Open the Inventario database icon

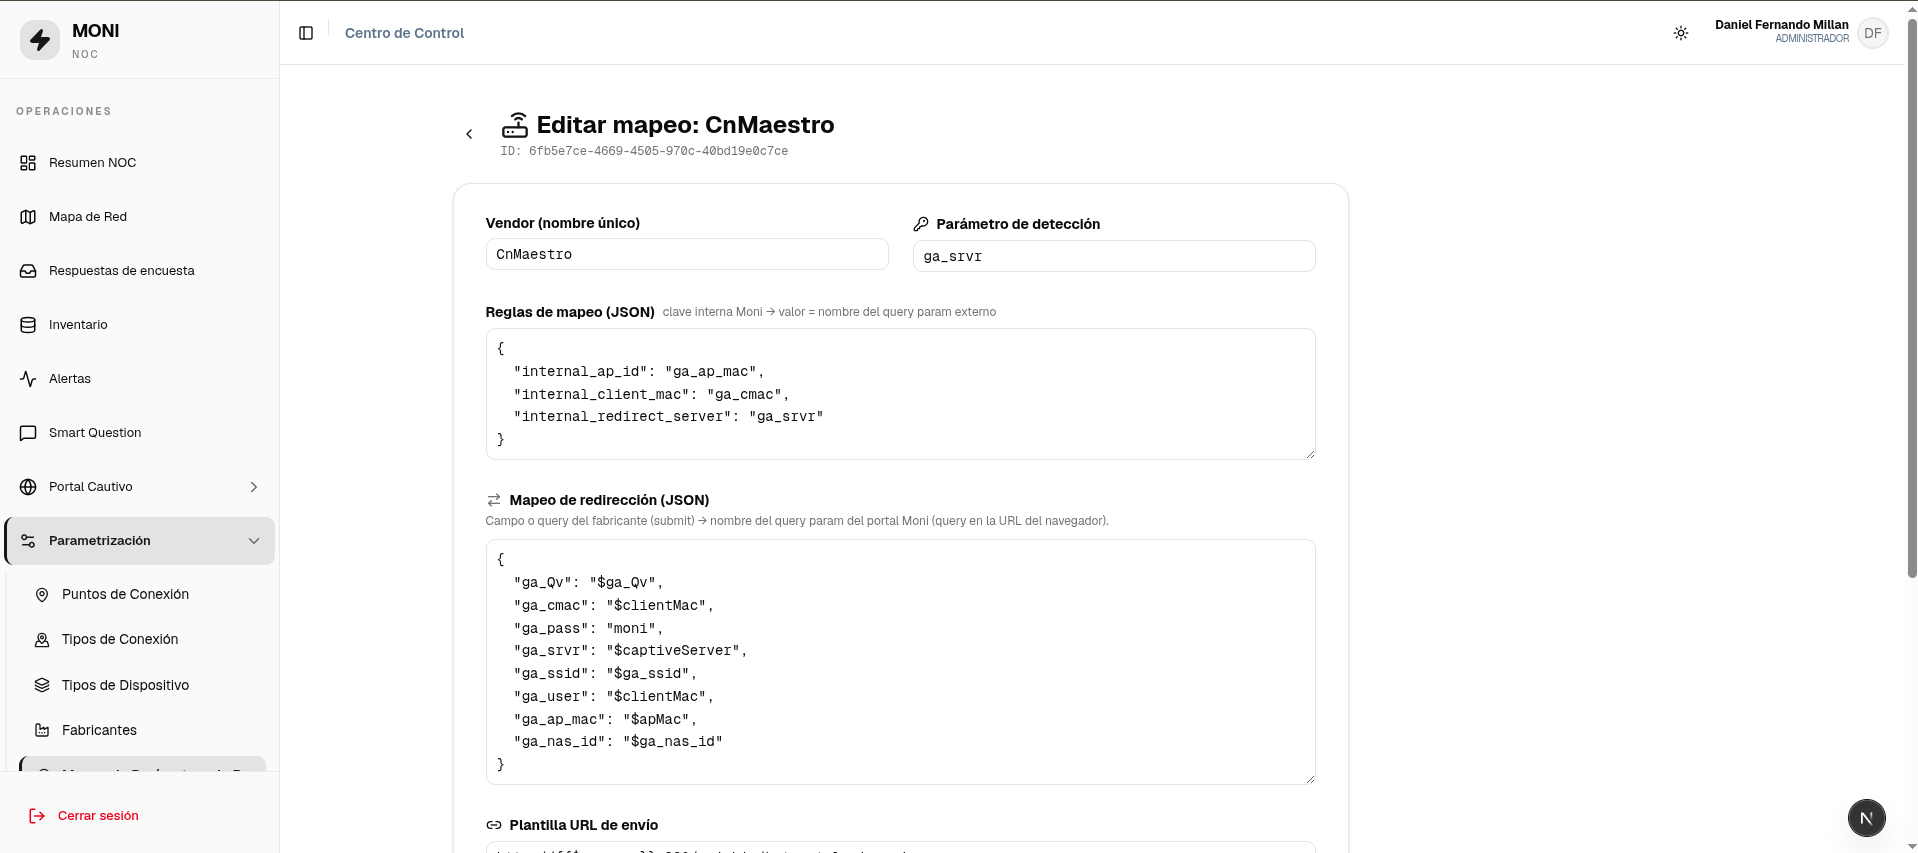(x=28, y=325)
